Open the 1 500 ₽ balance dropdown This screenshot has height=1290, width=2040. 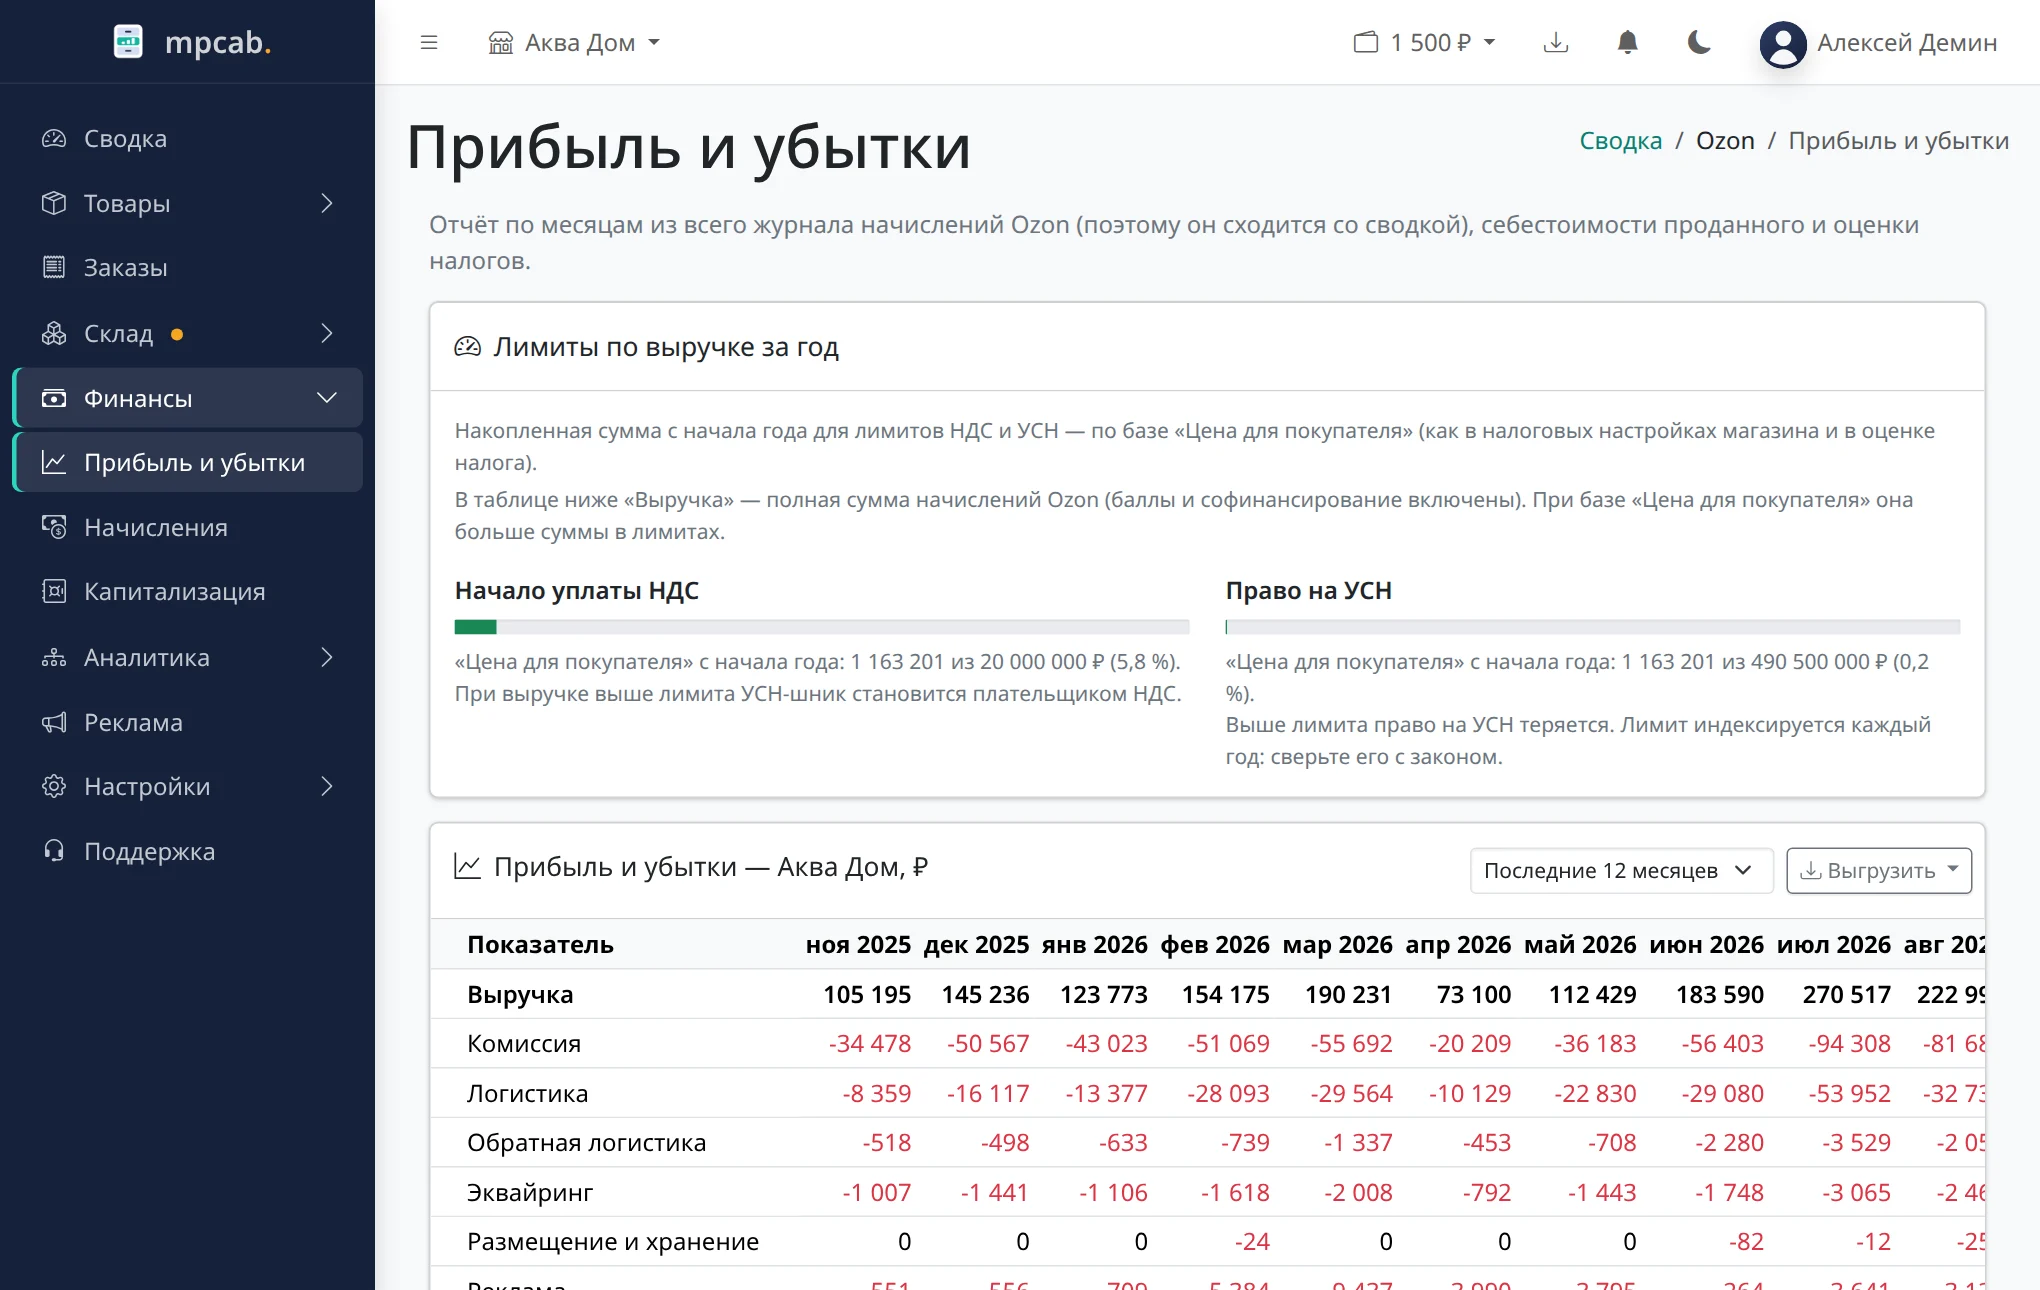click(x=1425, y=42)
